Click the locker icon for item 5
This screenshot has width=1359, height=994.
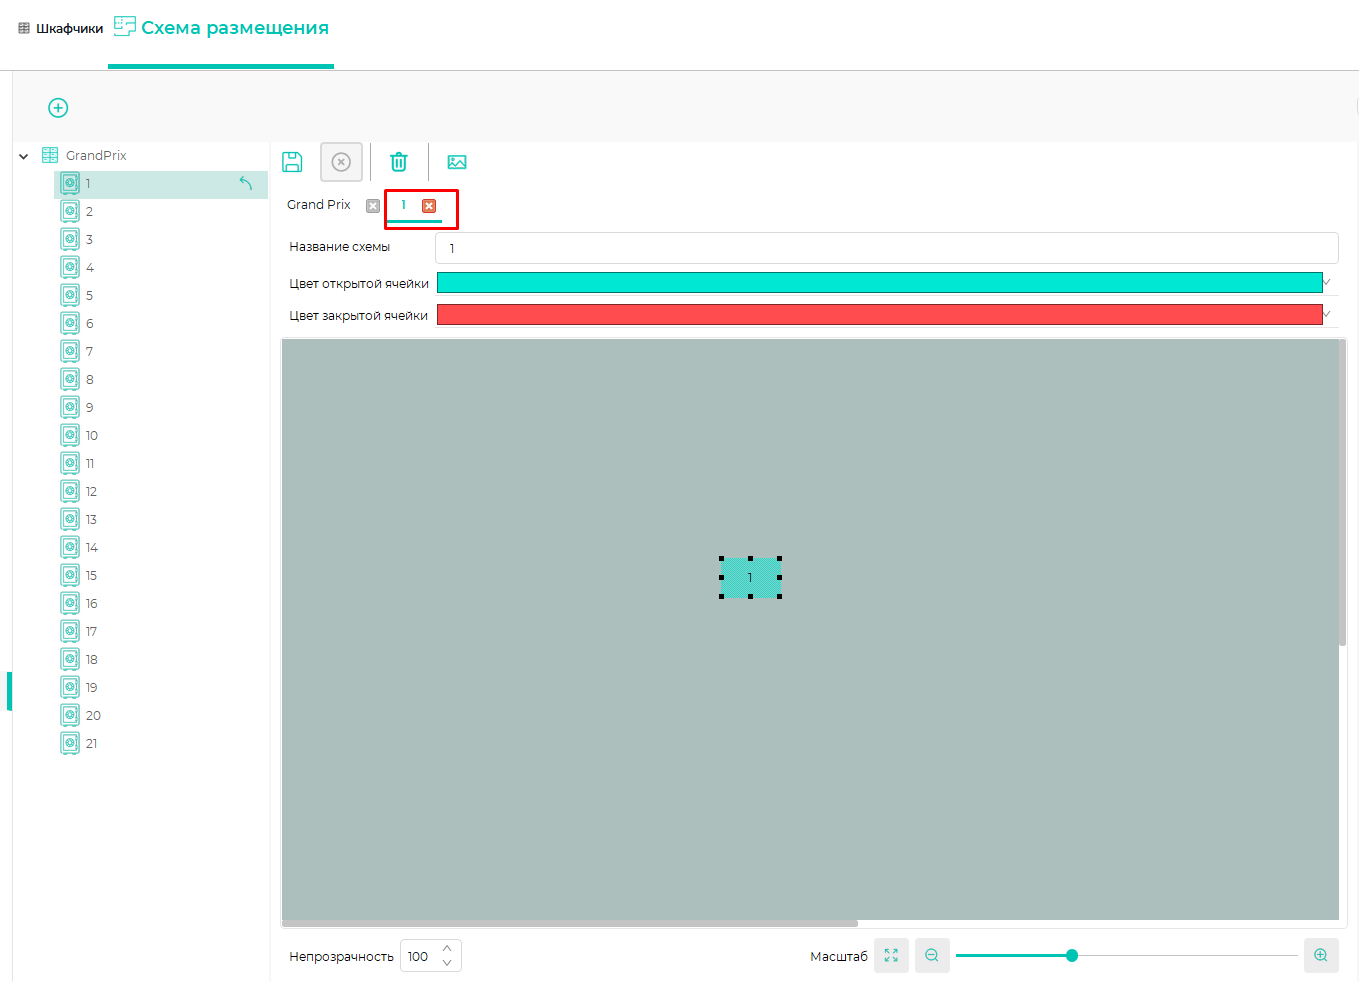point(70,295)
